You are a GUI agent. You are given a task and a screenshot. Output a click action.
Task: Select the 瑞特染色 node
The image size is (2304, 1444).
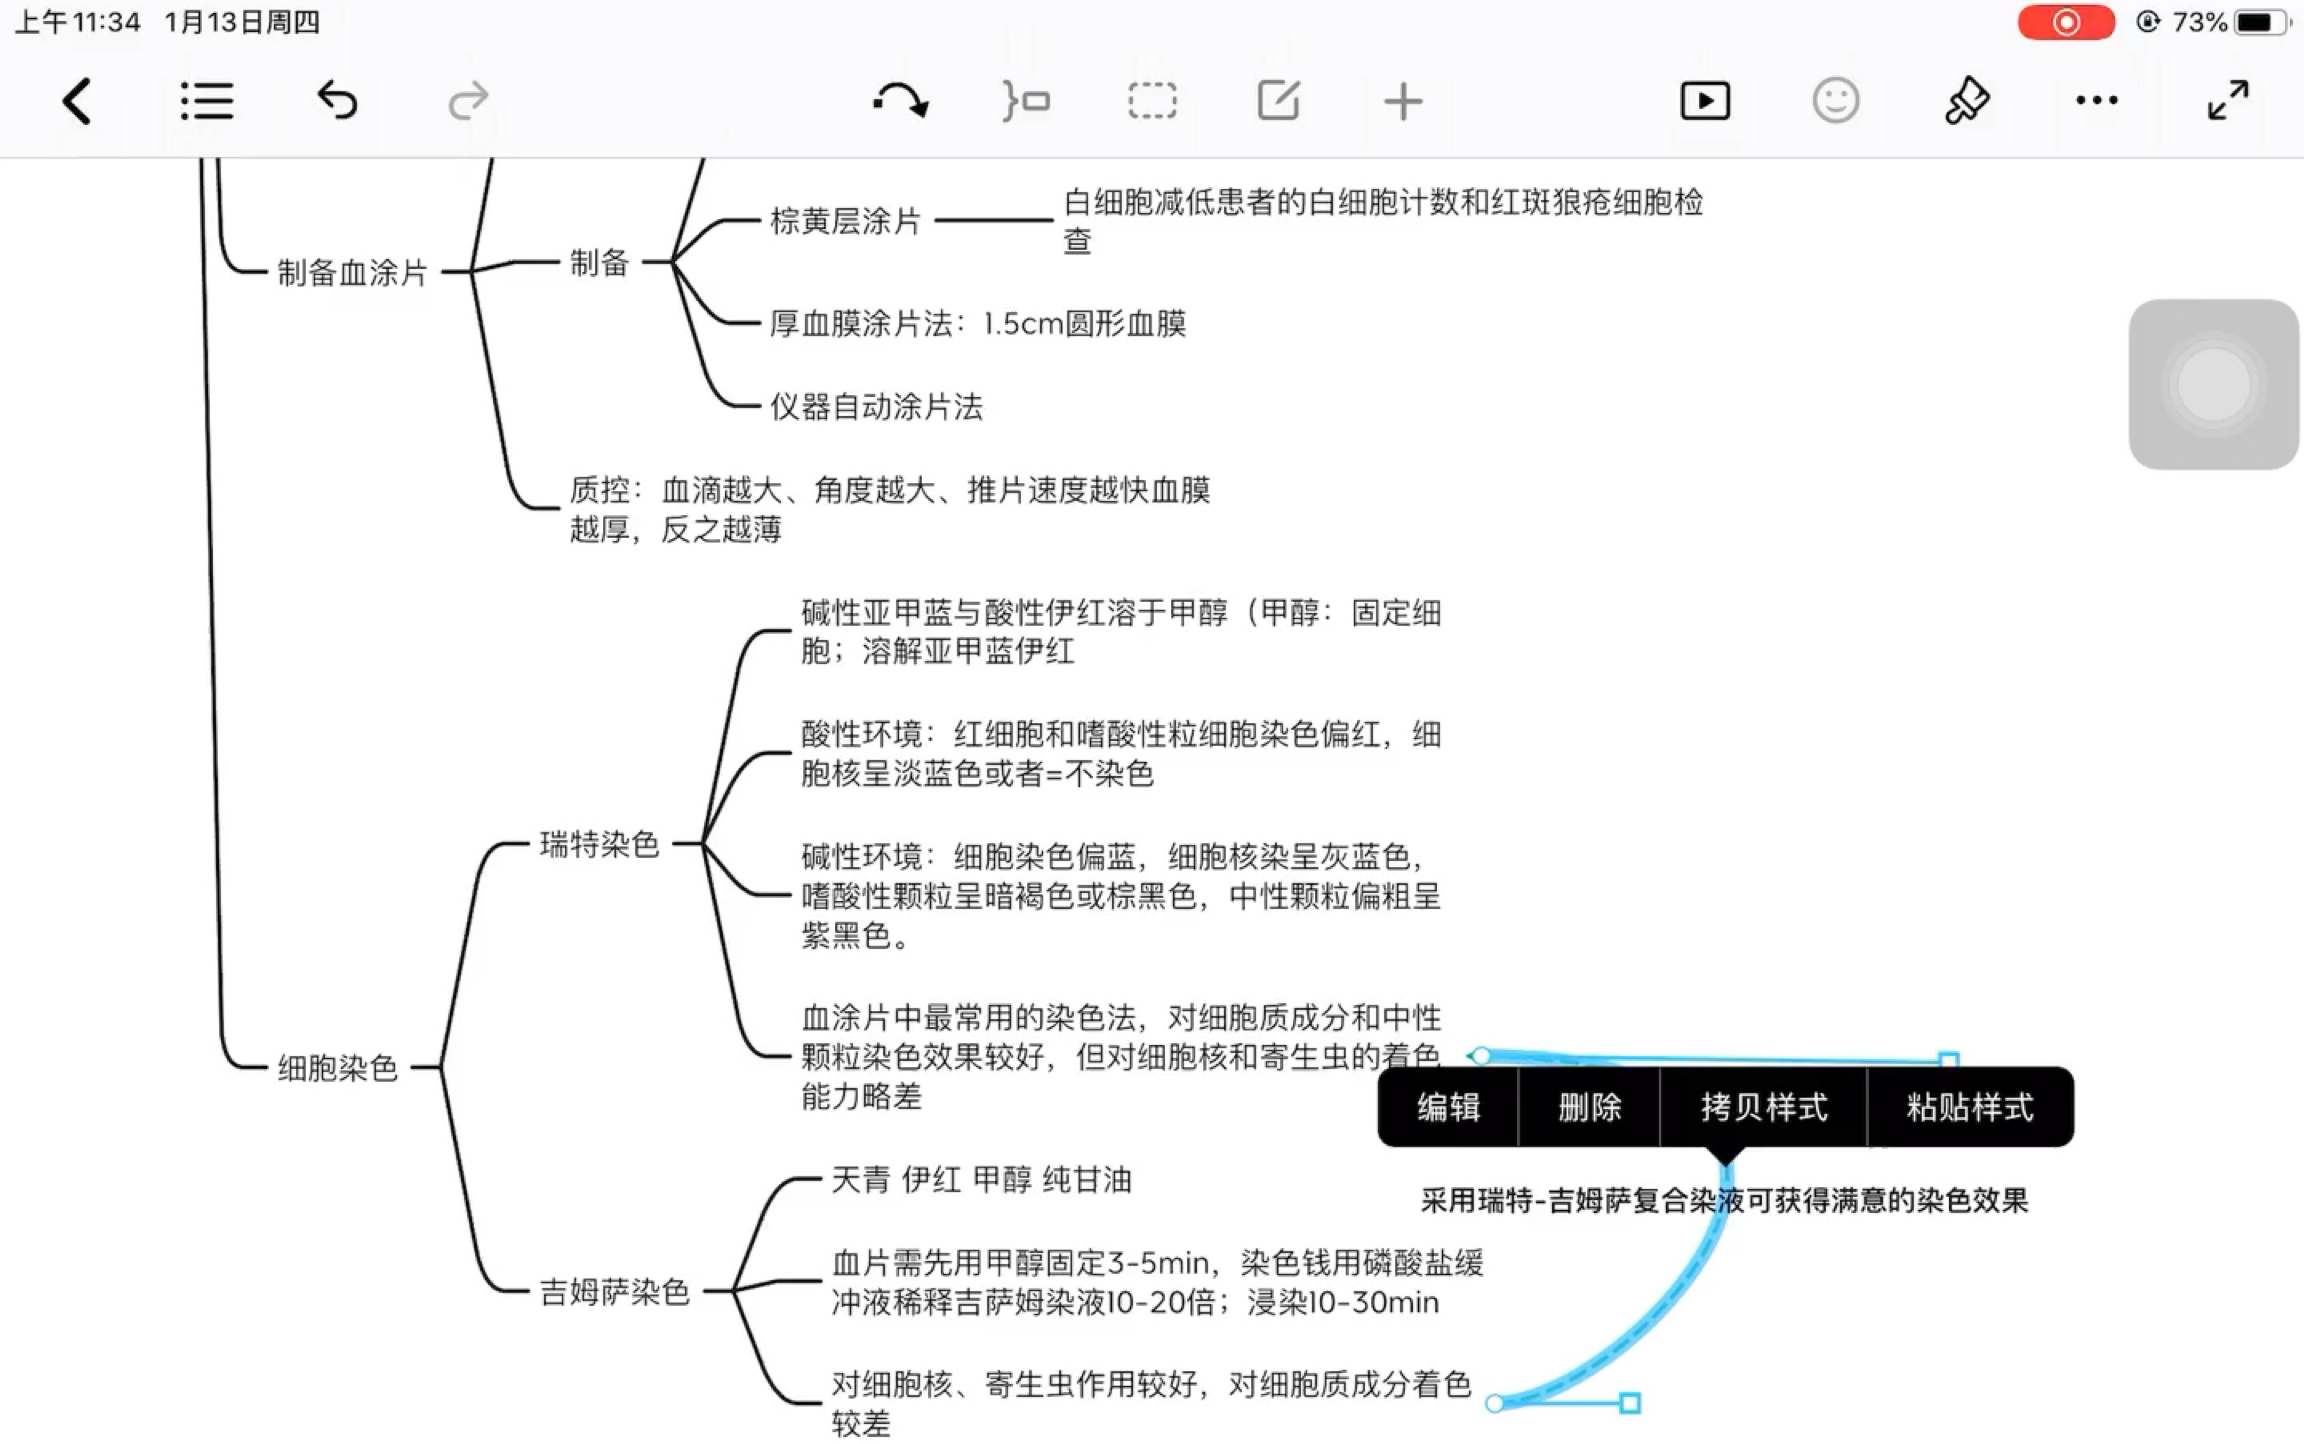599,844
